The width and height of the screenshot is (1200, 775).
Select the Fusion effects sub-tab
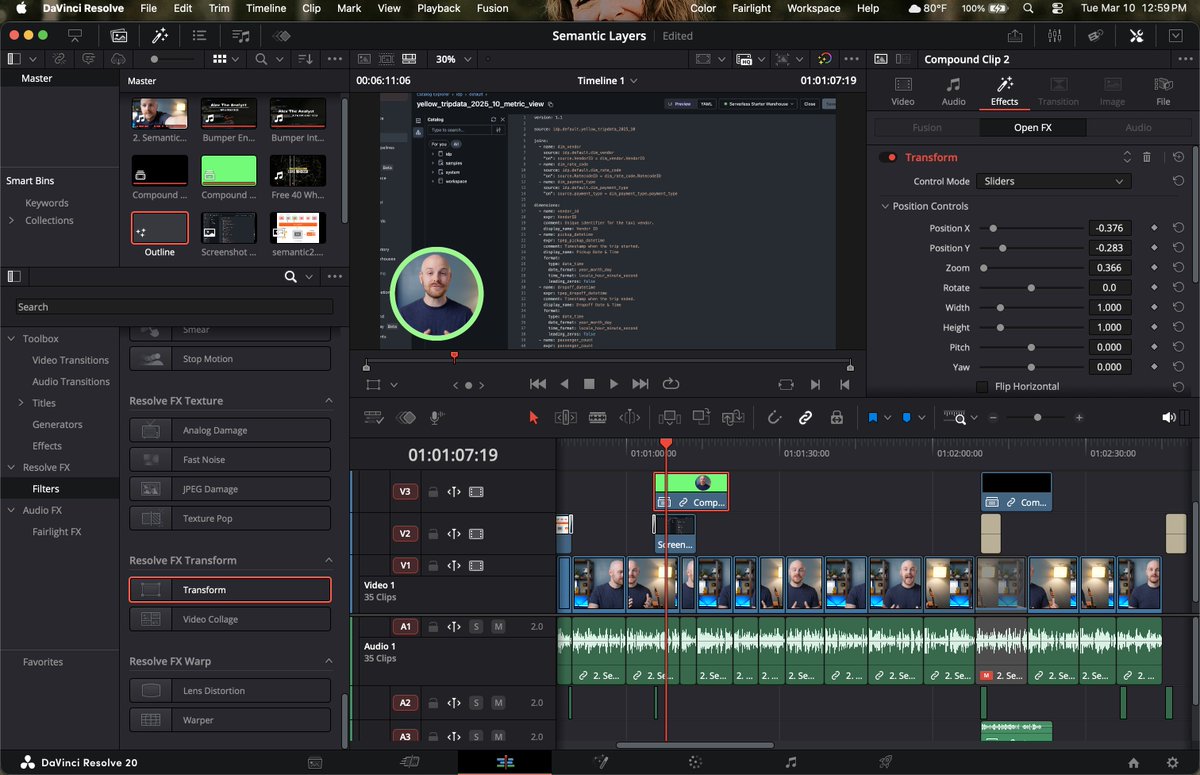[x=927, y=128]
